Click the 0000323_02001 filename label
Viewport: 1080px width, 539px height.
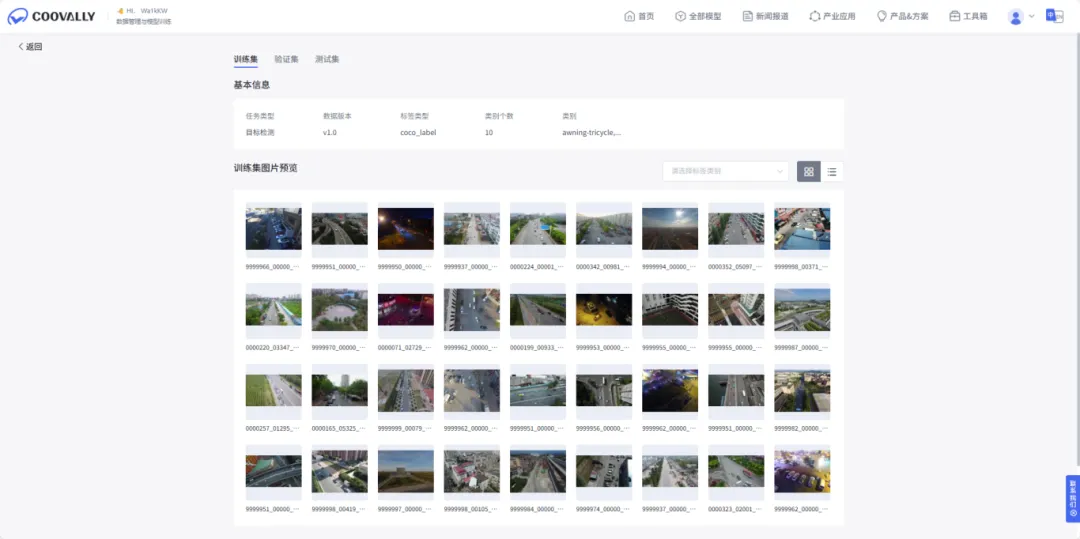click(736, 509)
